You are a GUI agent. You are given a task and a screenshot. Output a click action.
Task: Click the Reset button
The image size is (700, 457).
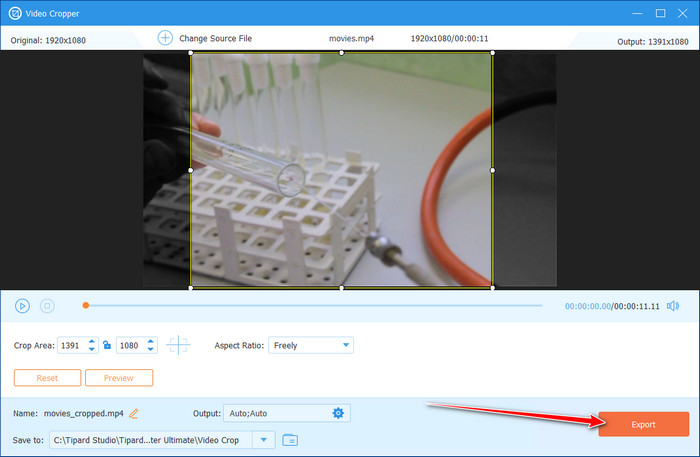[x=47, y=378]
